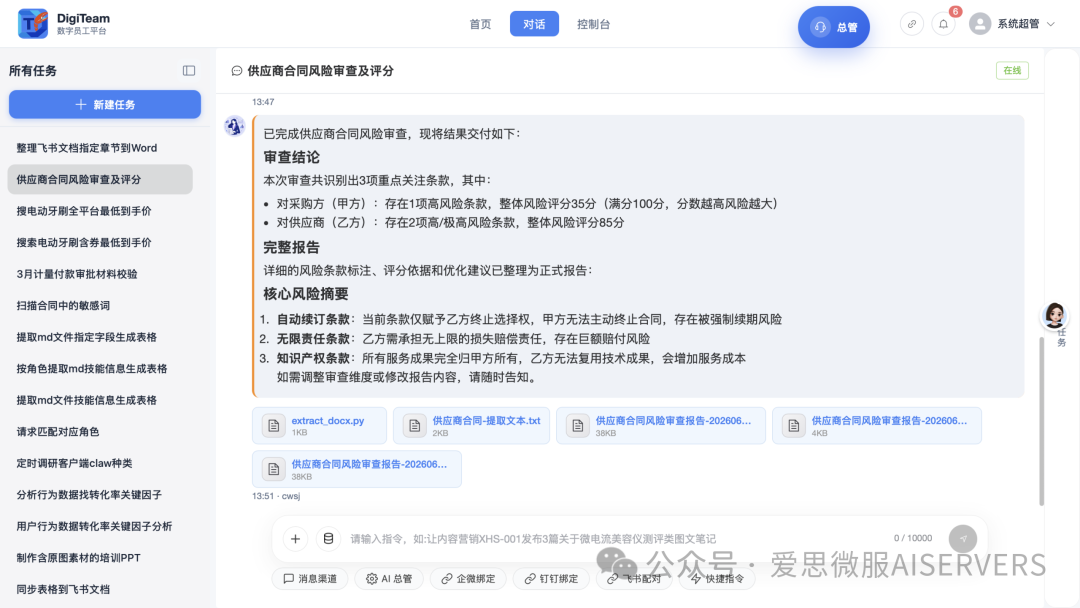1080x608 pixels.
Task: Open the 消息渠道 shortcut
Action: [310, 578]
